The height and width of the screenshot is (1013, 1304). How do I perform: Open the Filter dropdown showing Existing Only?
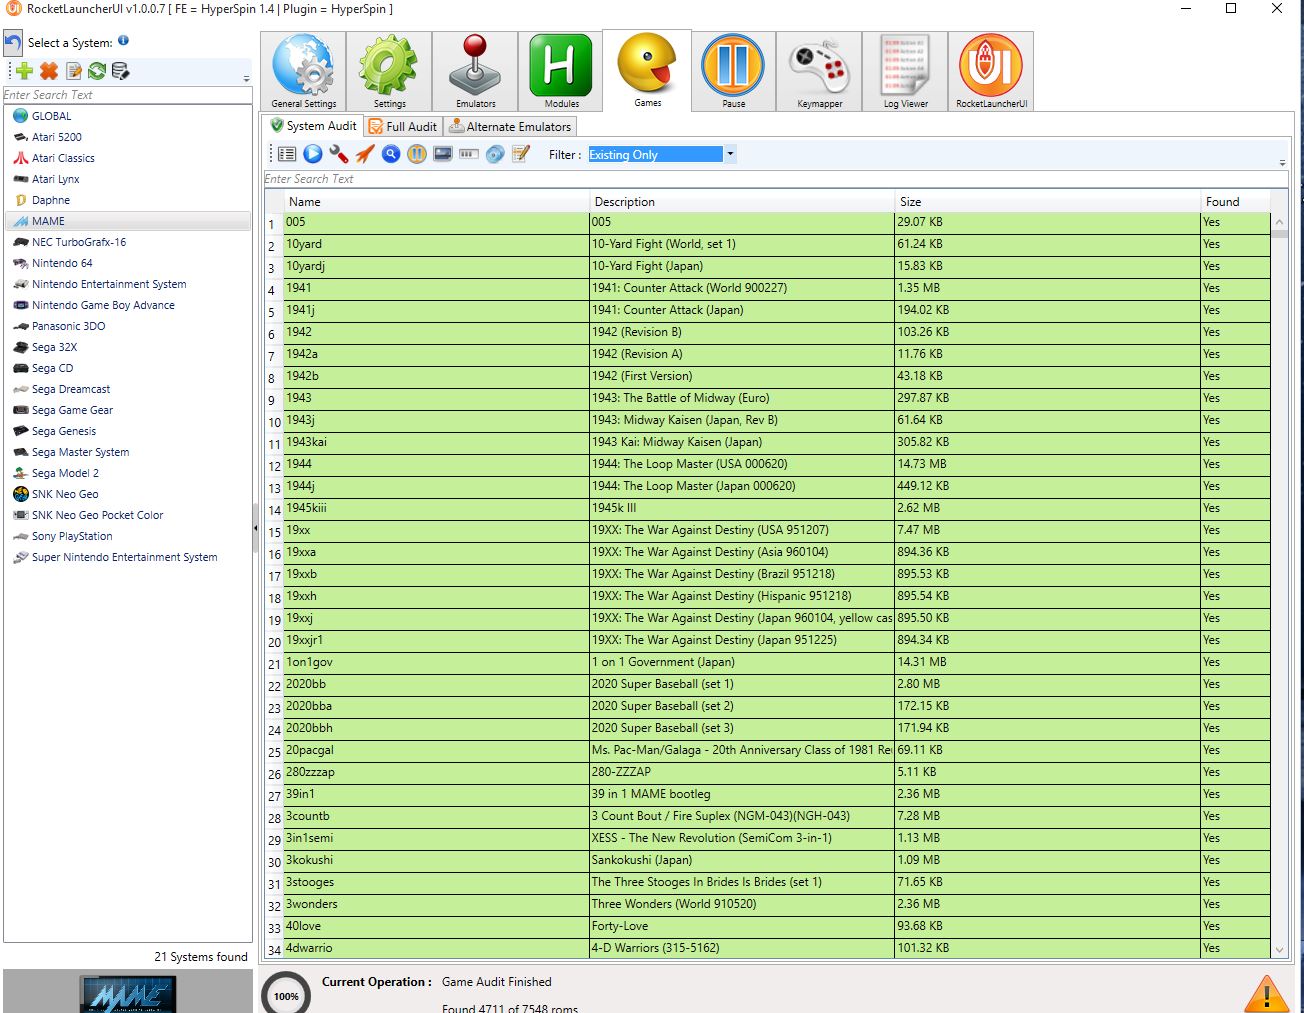tap(730, 154)
